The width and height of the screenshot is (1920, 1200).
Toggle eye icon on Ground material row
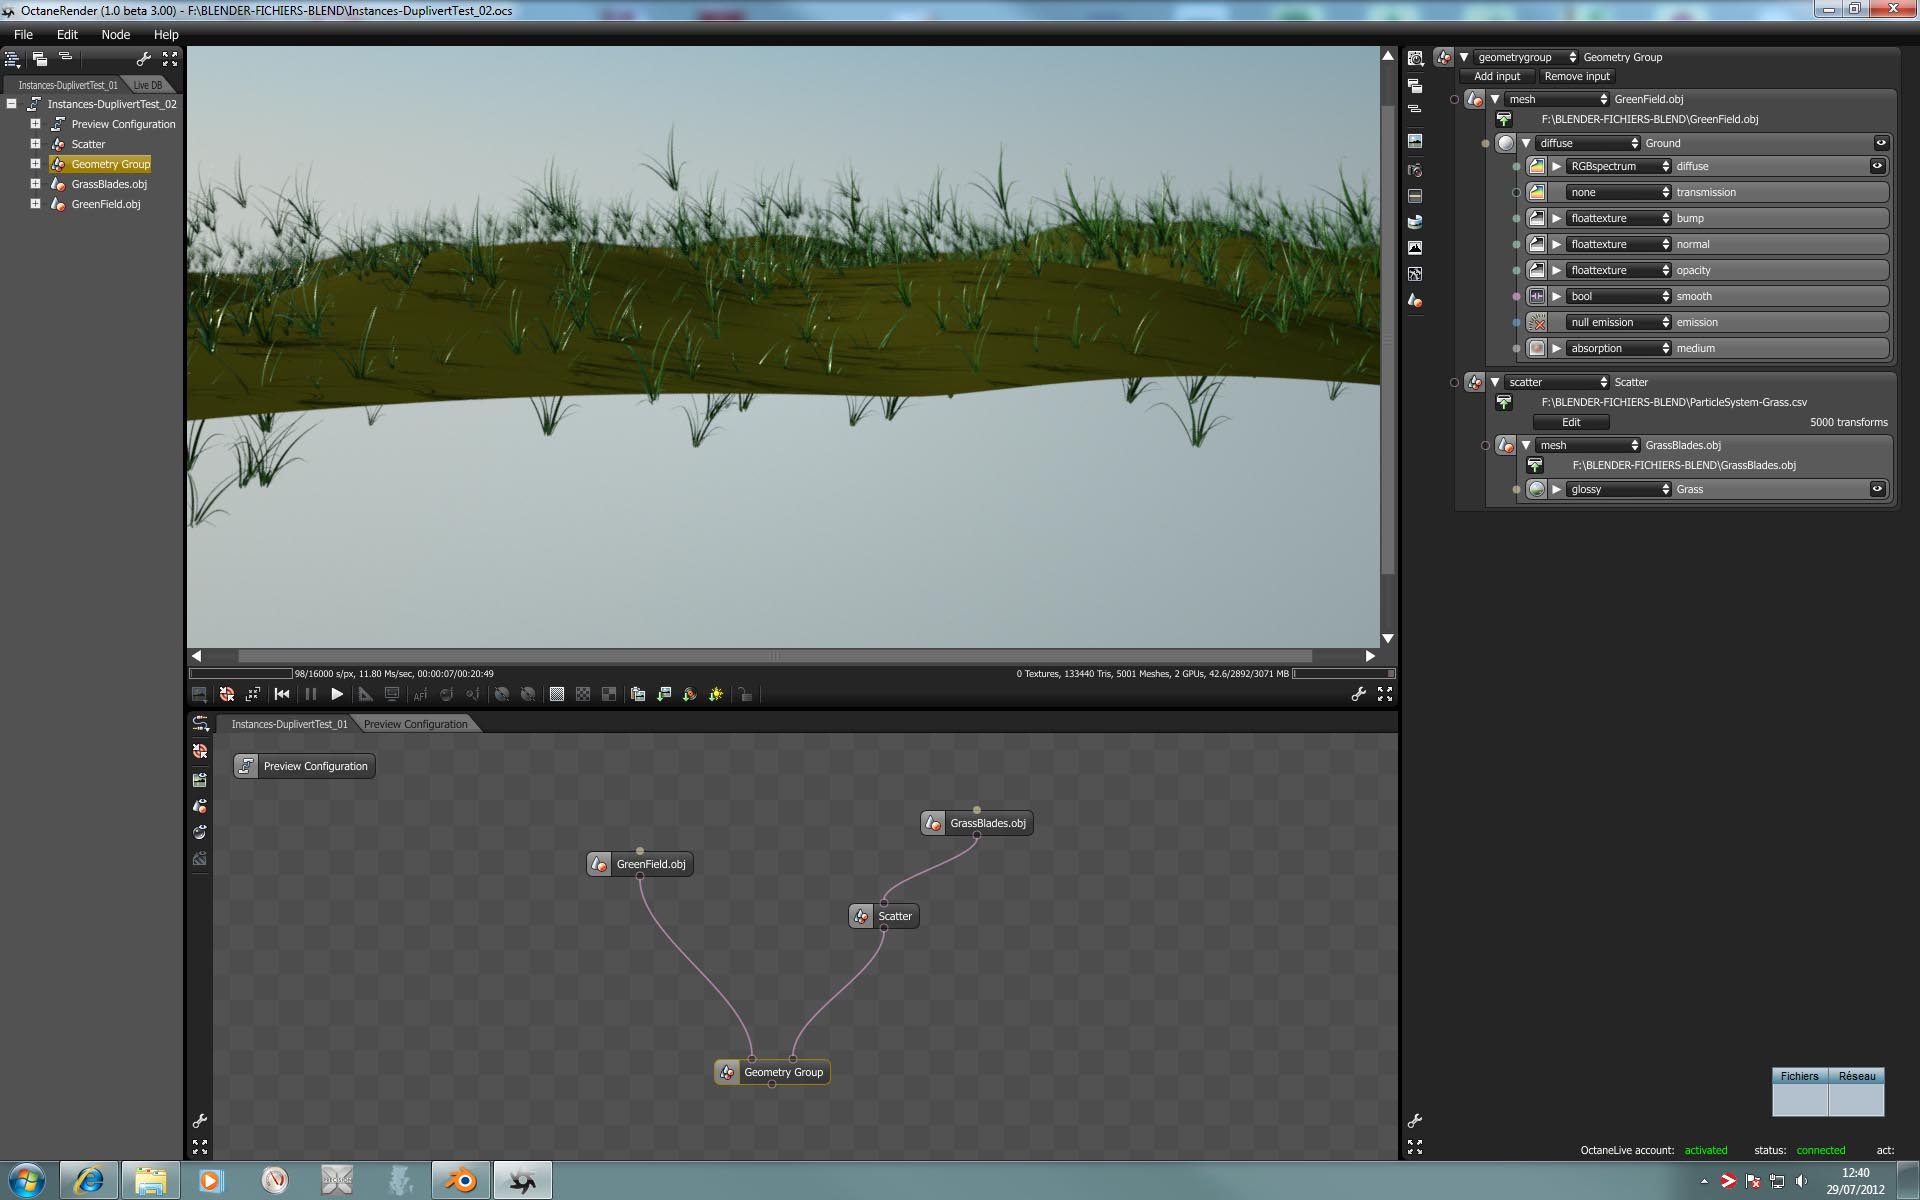coord(1880,143)
